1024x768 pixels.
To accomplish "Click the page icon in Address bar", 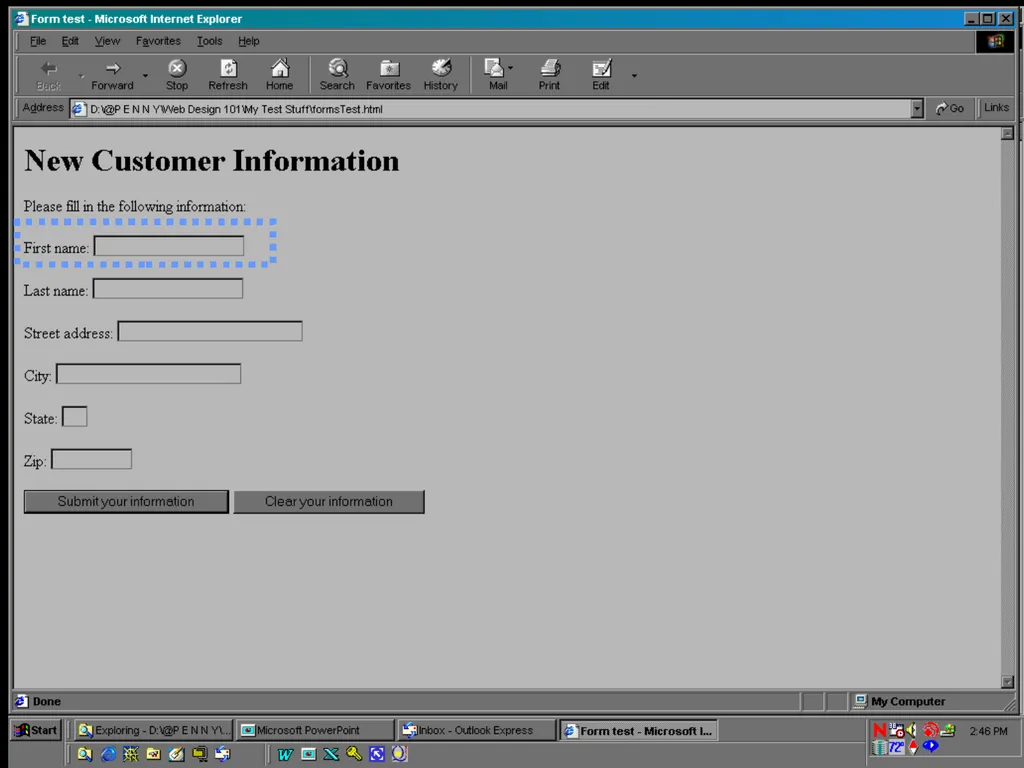I will [x=78, y=109].
